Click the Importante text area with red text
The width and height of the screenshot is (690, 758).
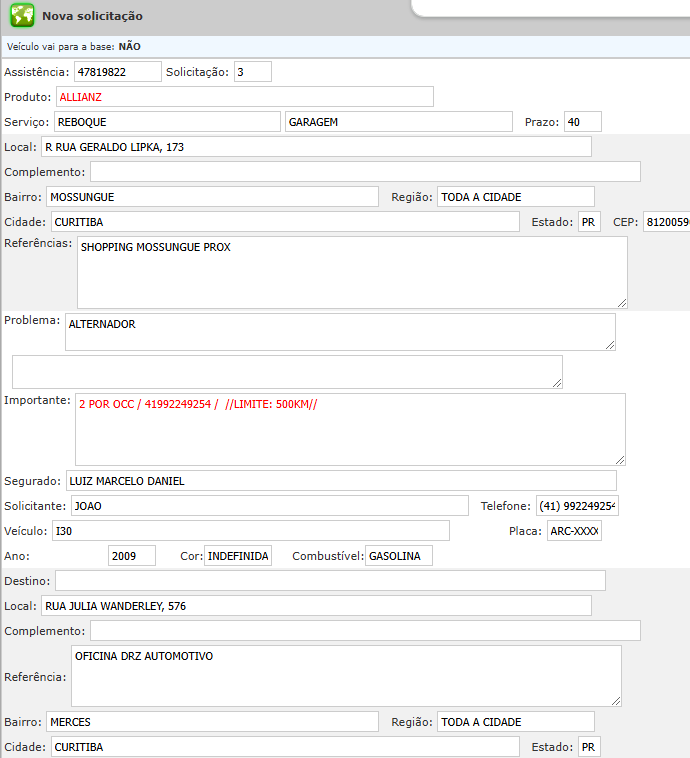pos(350,429)
